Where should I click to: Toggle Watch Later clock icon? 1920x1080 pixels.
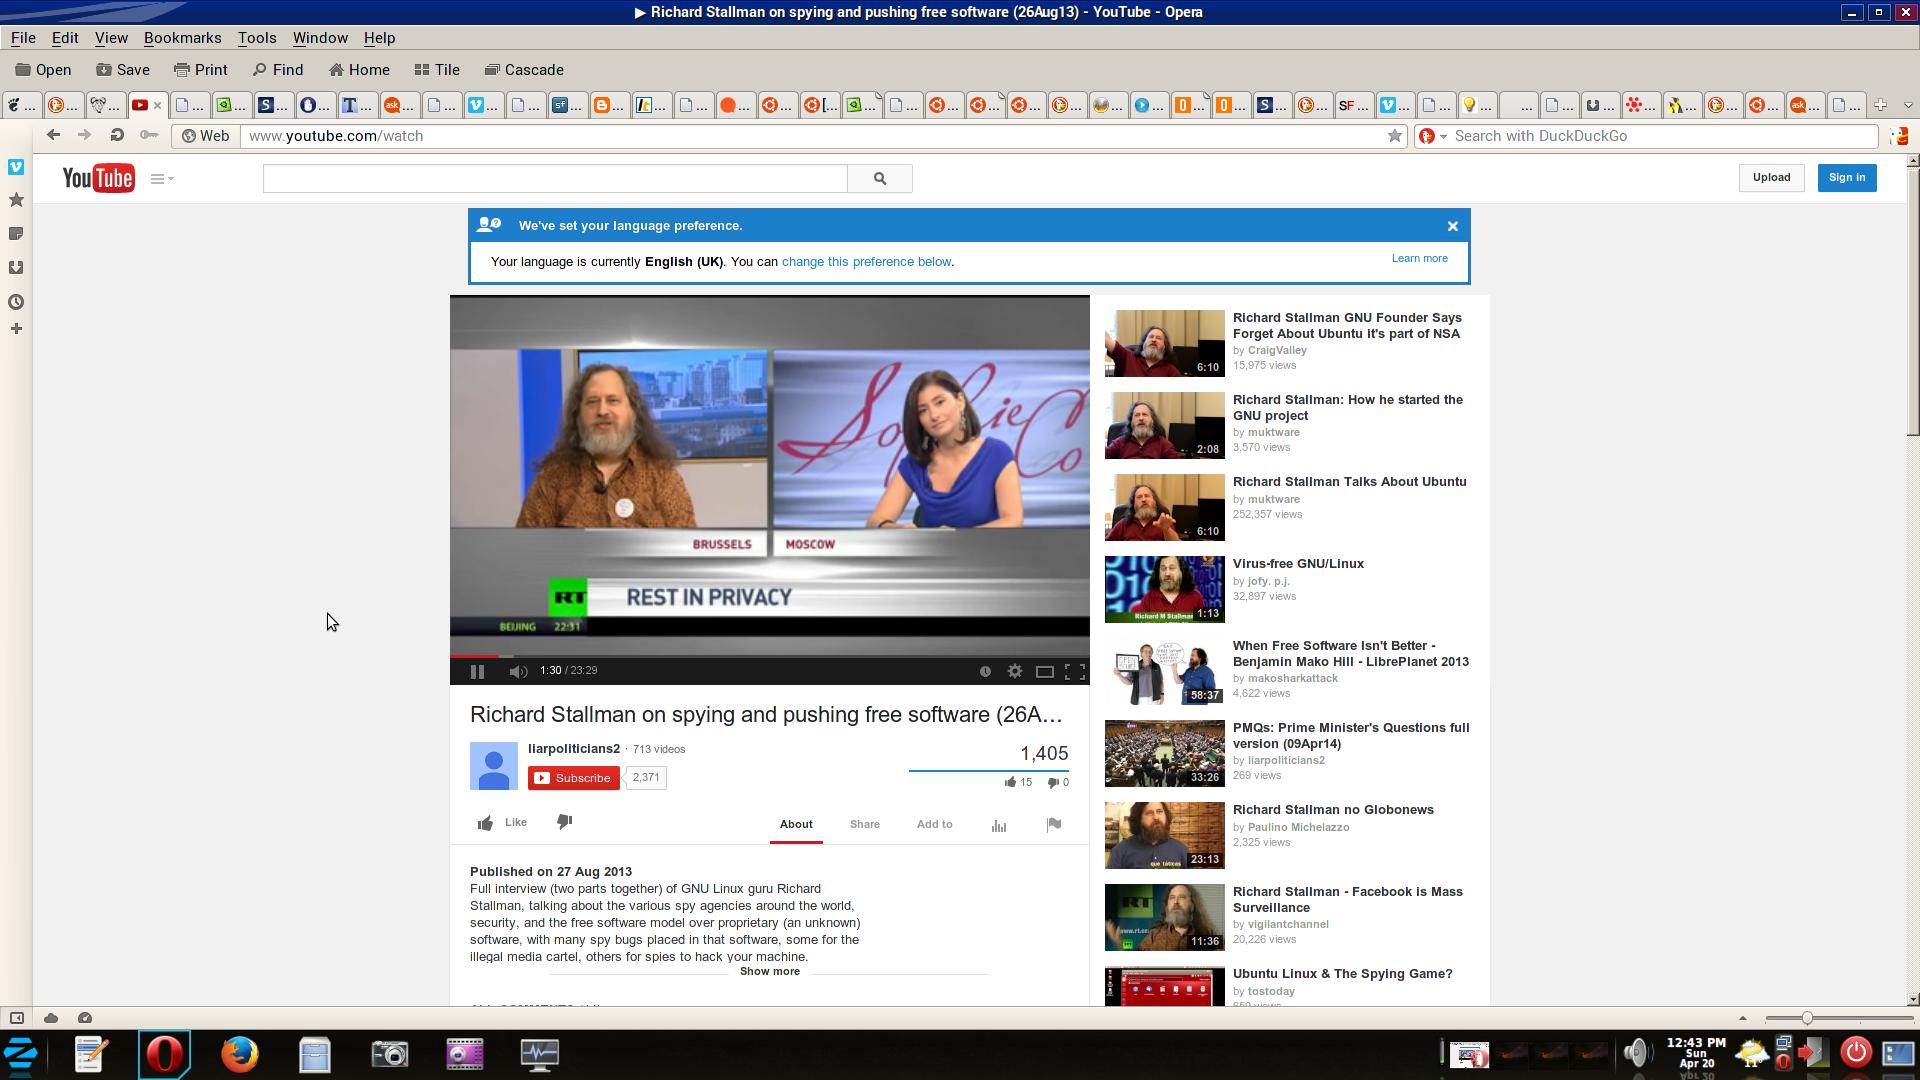click(x=985, y=672)
